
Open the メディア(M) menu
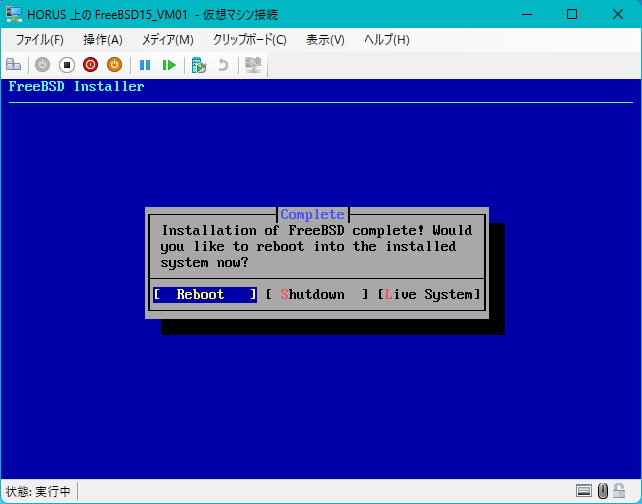(167, 40)
